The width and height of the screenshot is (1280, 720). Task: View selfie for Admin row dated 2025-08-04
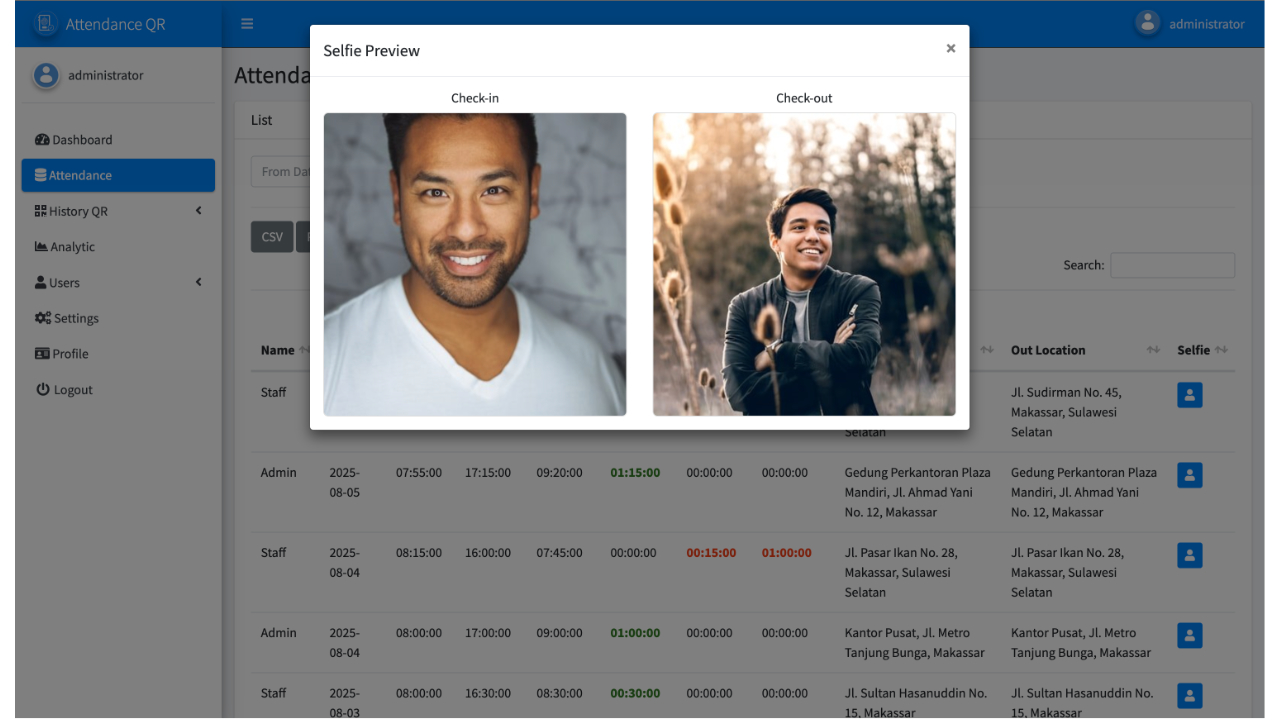pyautogui.click(x=1190, y=635)
